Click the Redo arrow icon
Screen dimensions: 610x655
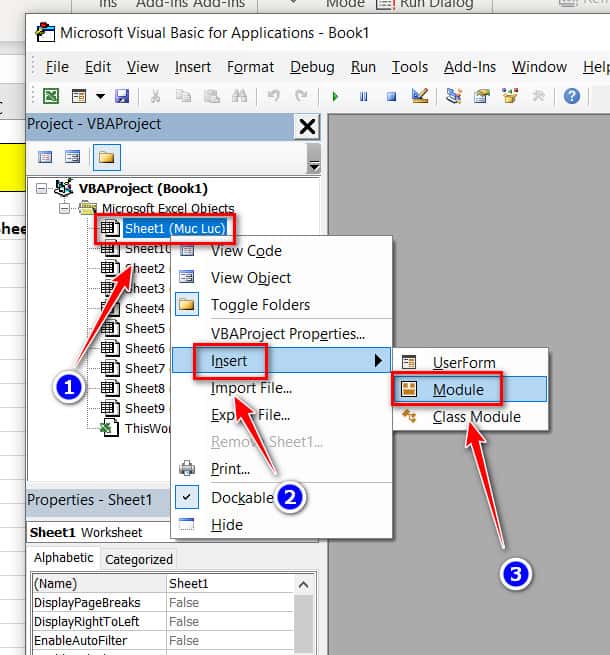tap(301, 96)
